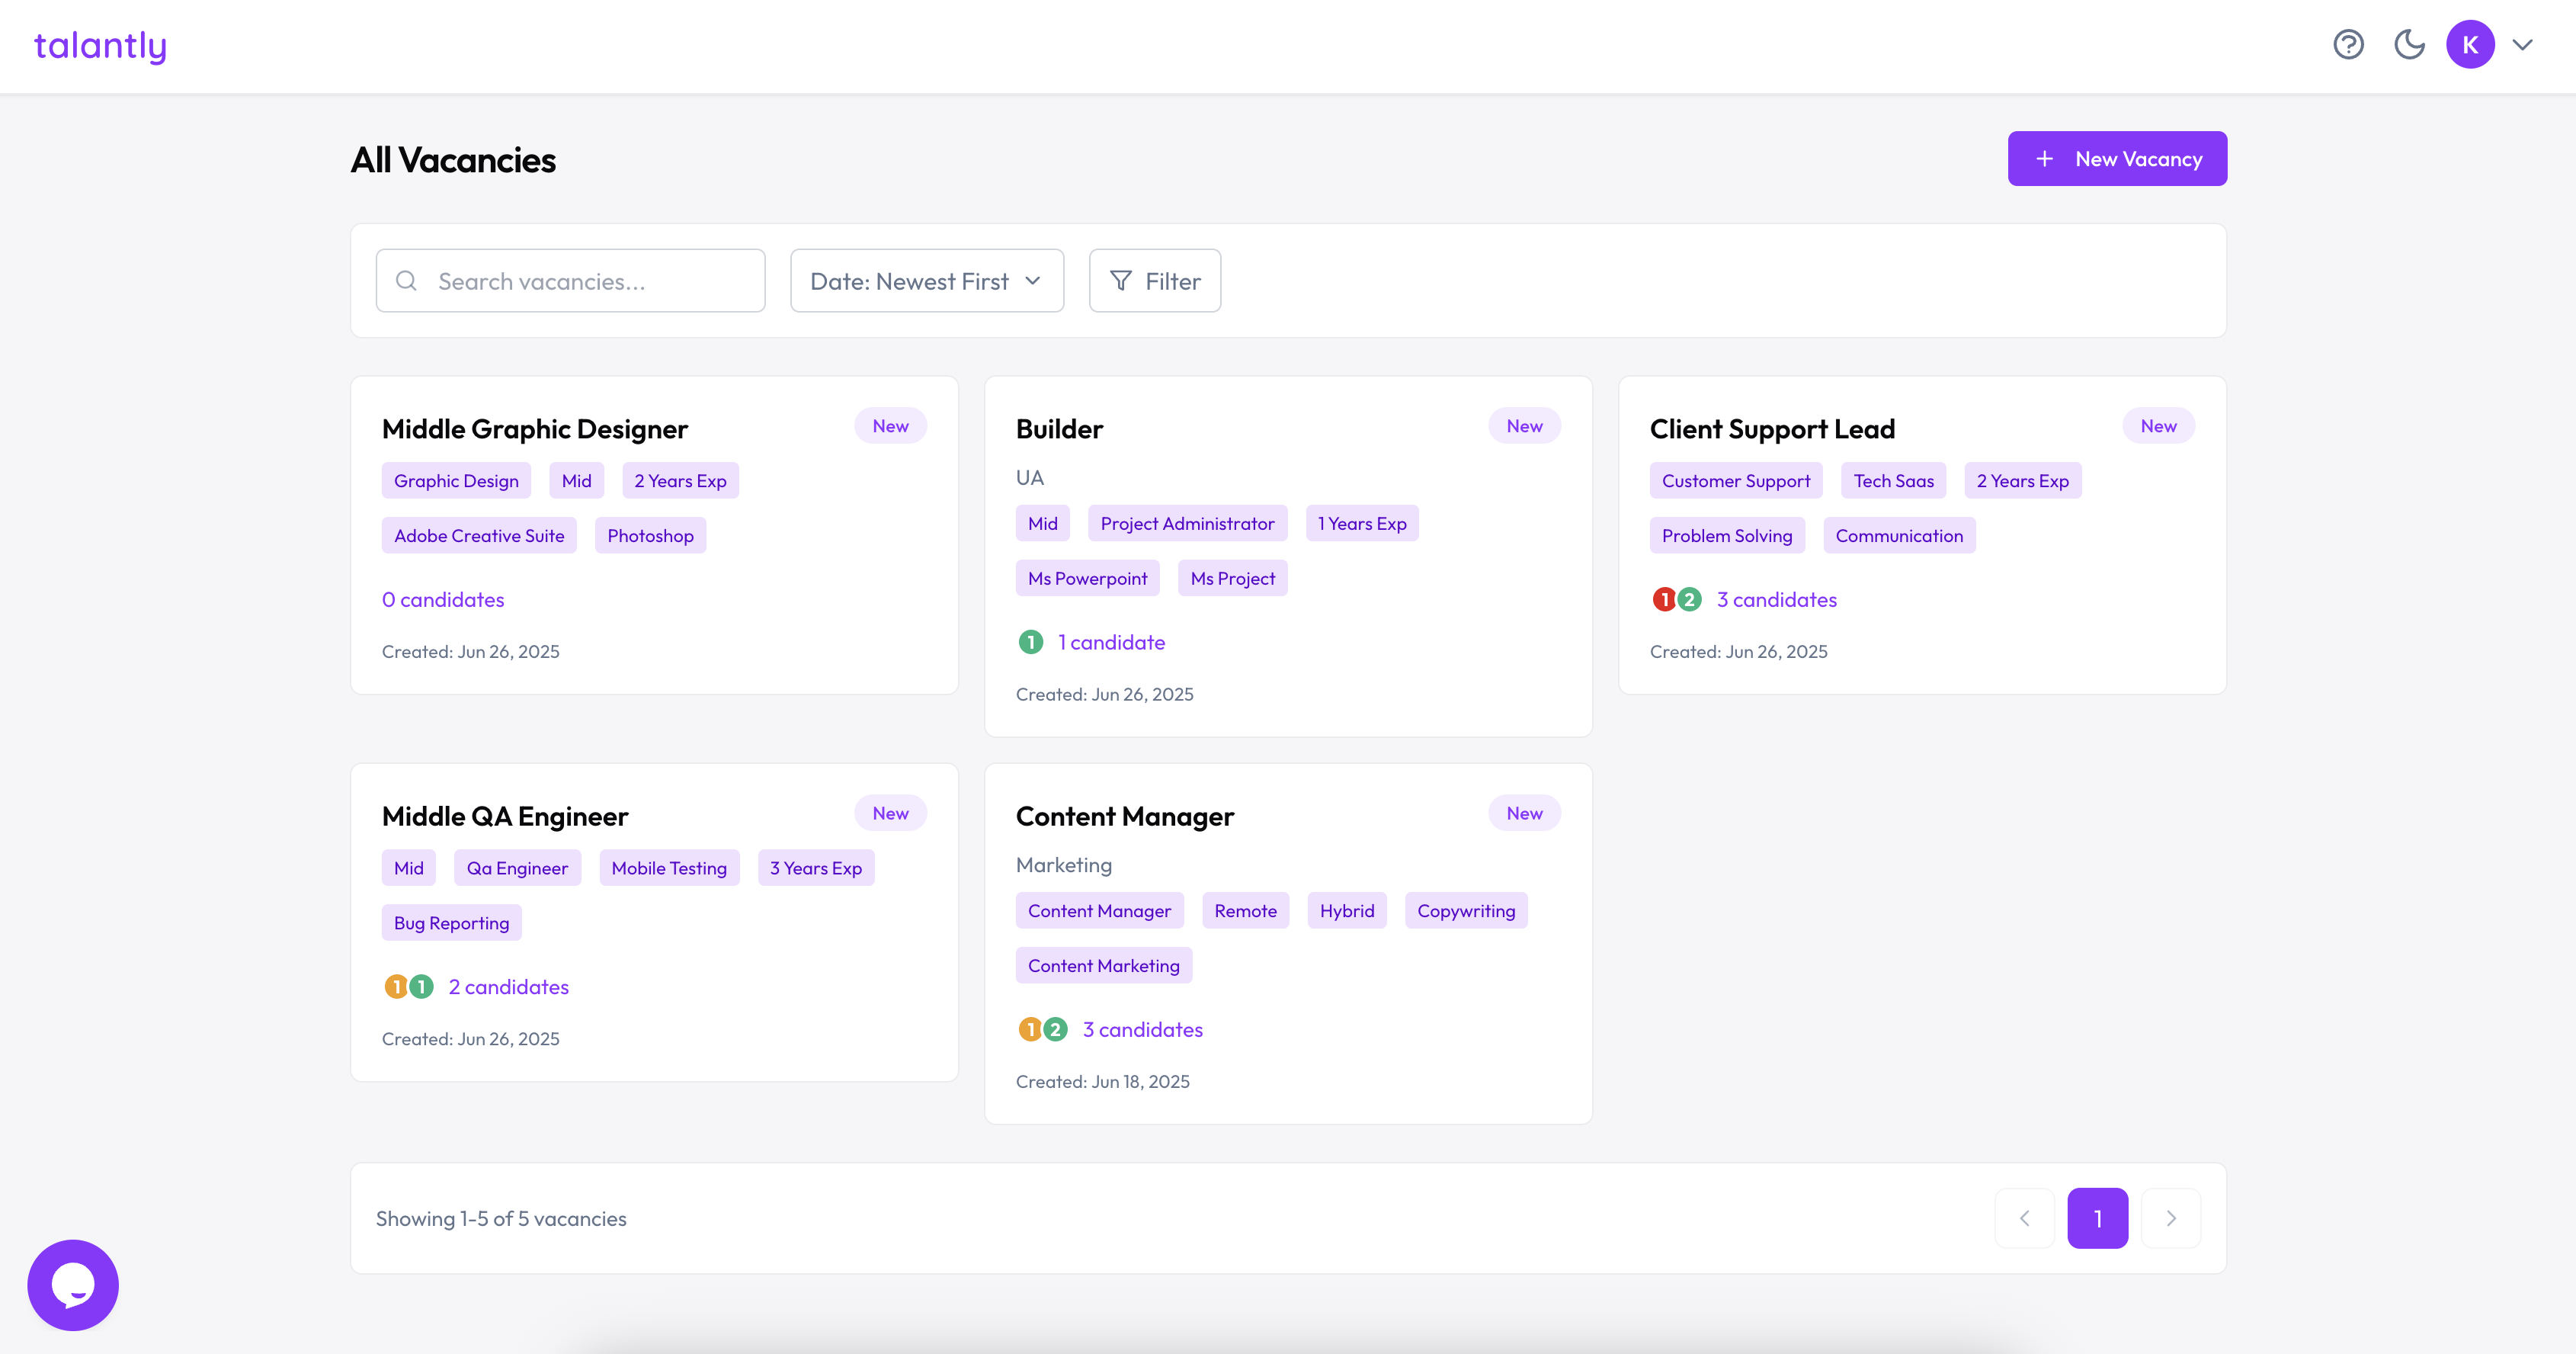Screen dimensions: 2576x1354
Task: Click the talantly logo
Action: (x=100, y=45)
